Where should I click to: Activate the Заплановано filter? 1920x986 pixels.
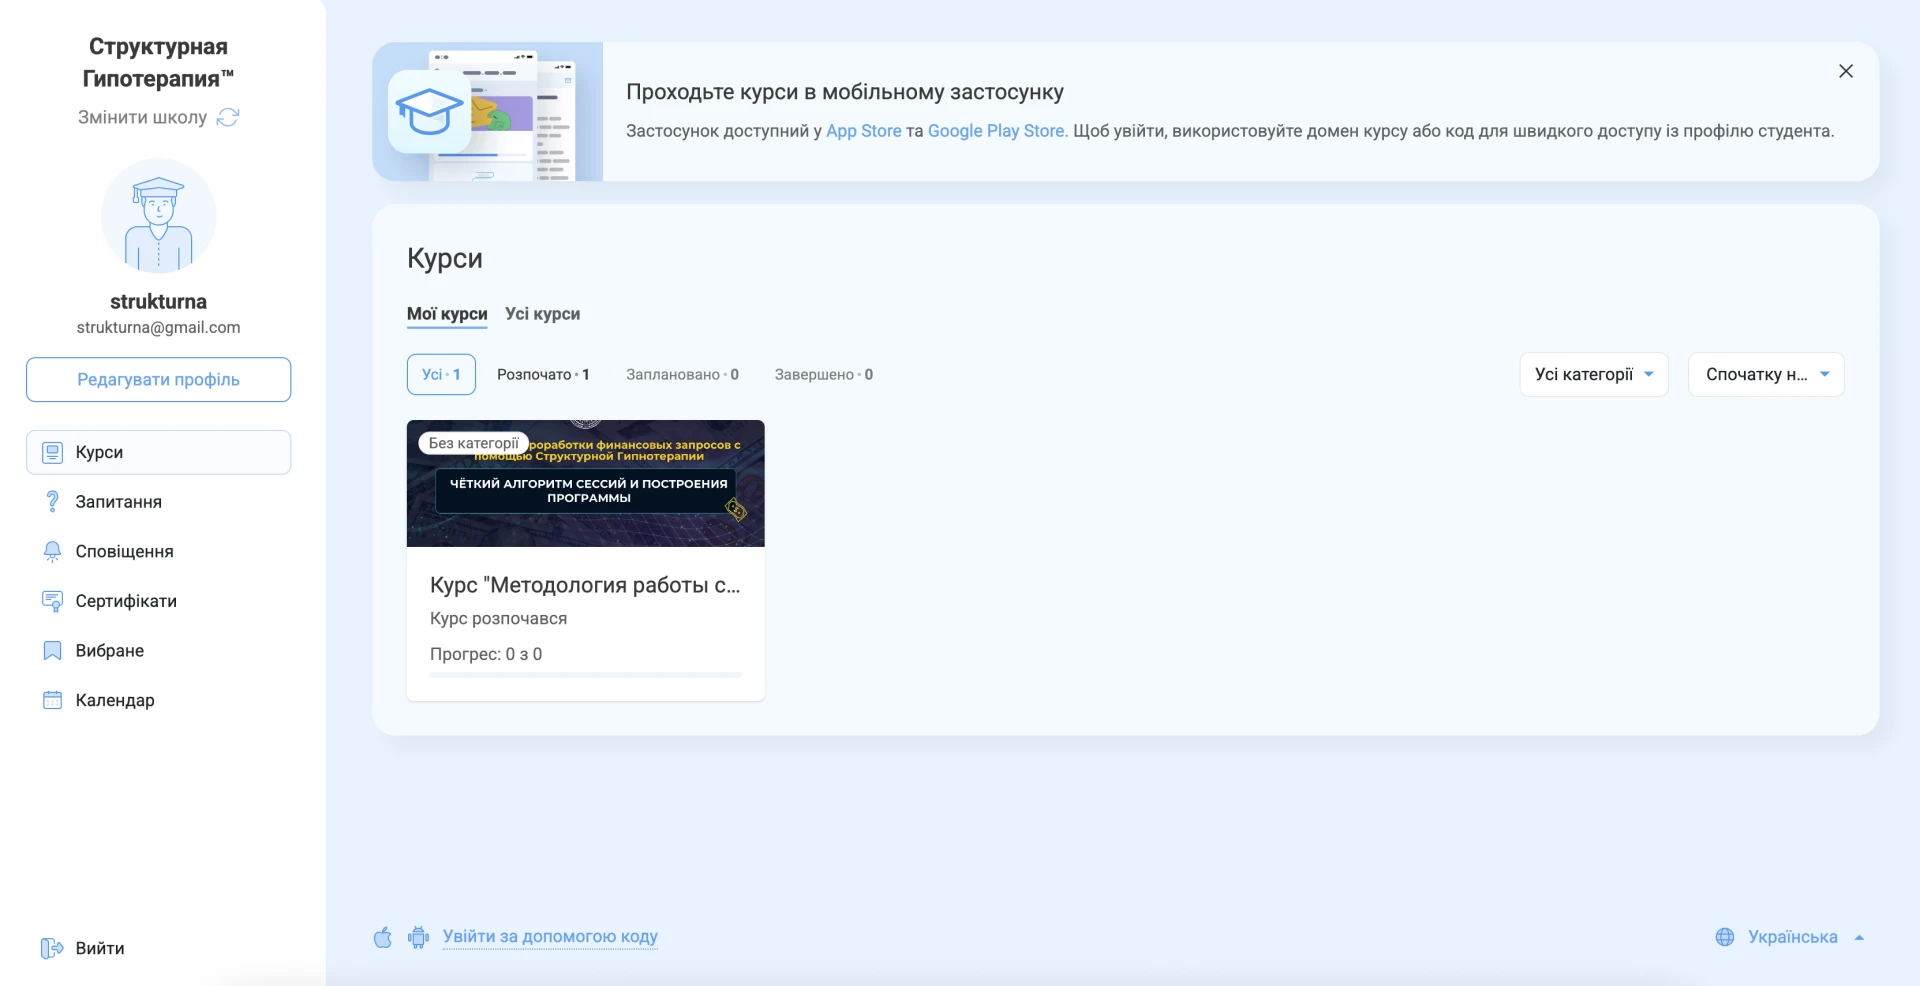[x=682, y=374]
